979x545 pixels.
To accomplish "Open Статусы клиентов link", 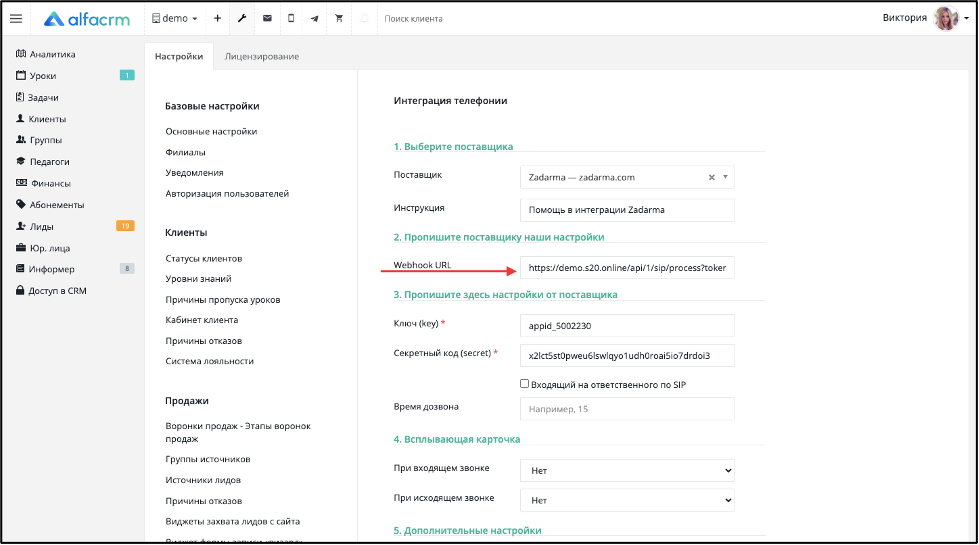I will point(204,258).
